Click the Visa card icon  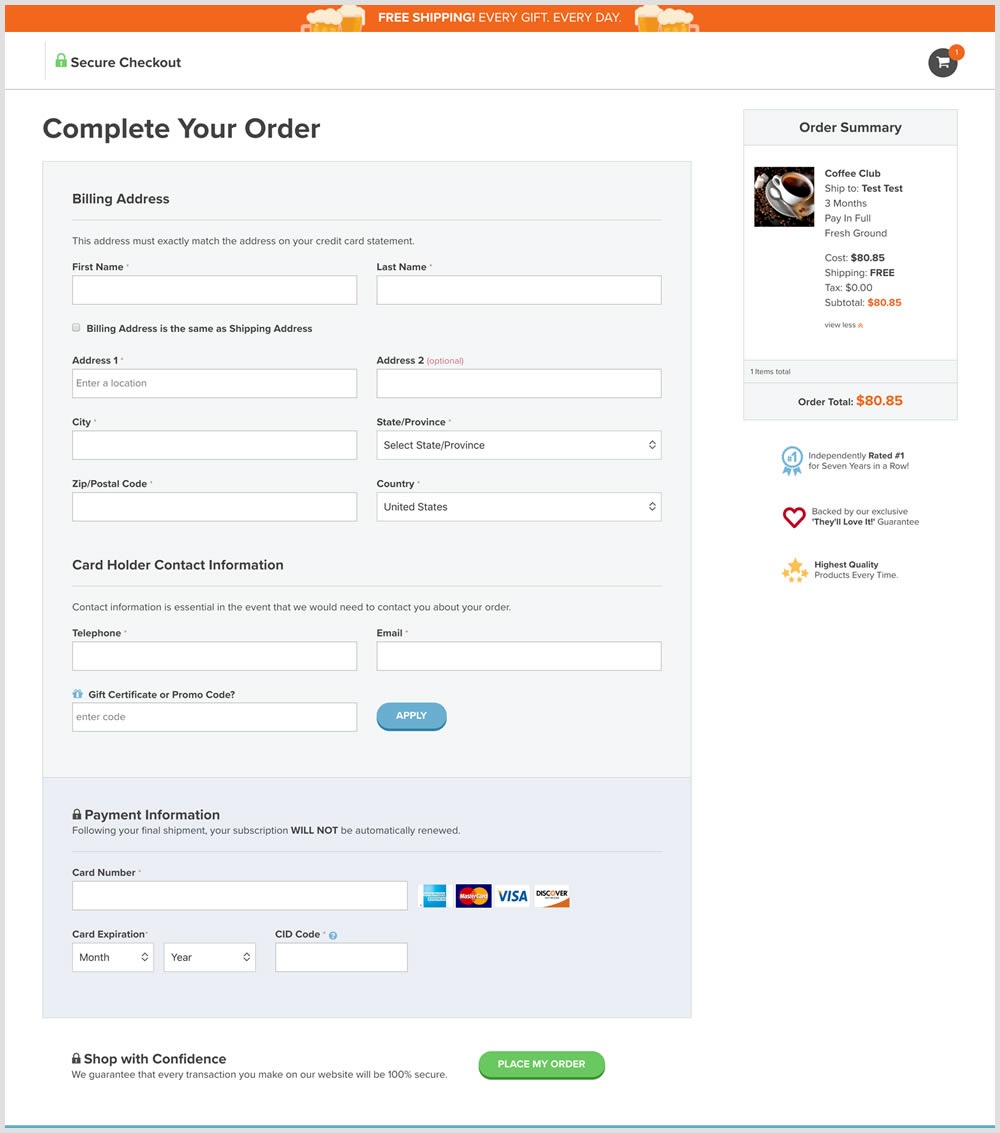[512, 896]
